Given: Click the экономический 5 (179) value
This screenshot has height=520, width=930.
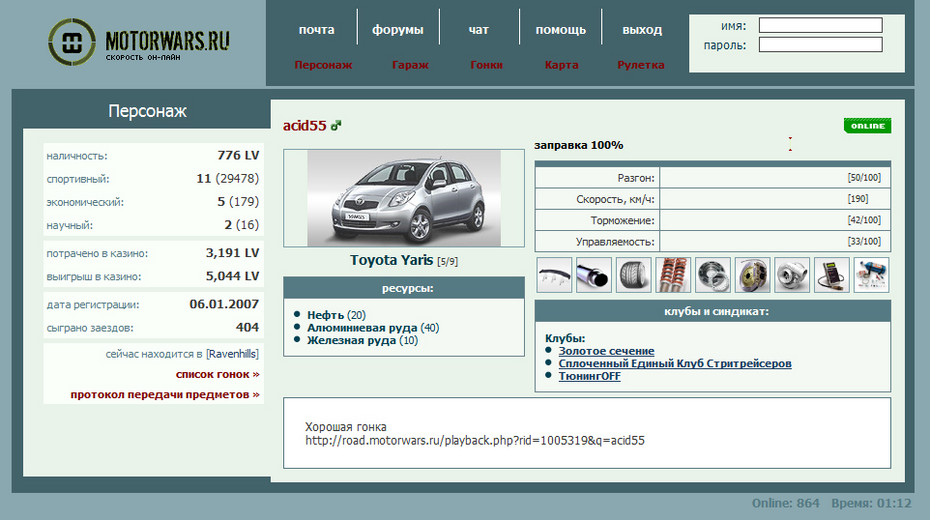Looking at the screenshot, I should click(238, 202).
